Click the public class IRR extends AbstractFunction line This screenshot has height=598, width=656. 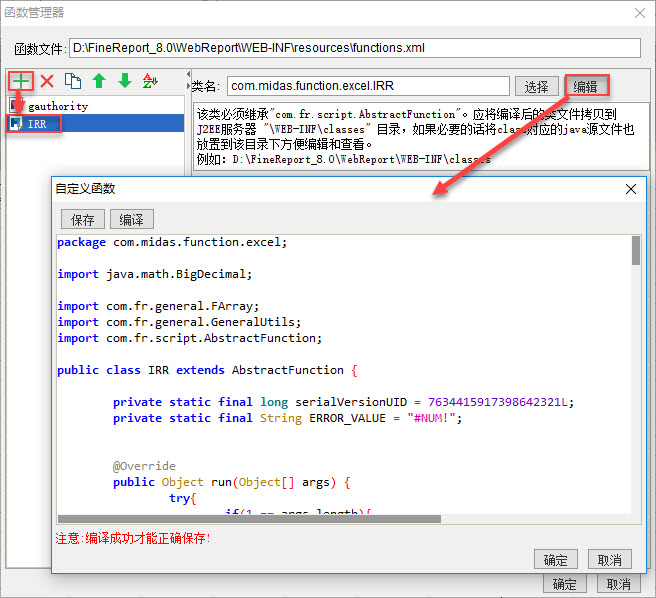[207, 370]
